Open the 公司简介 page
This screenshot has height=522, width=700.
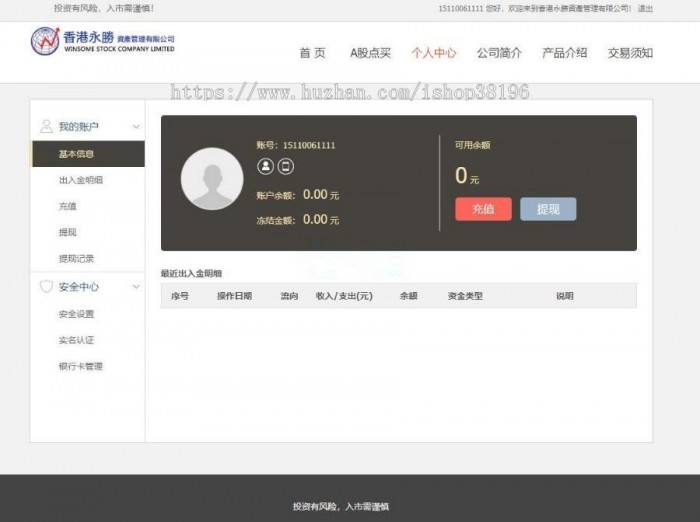click(499, 53)
